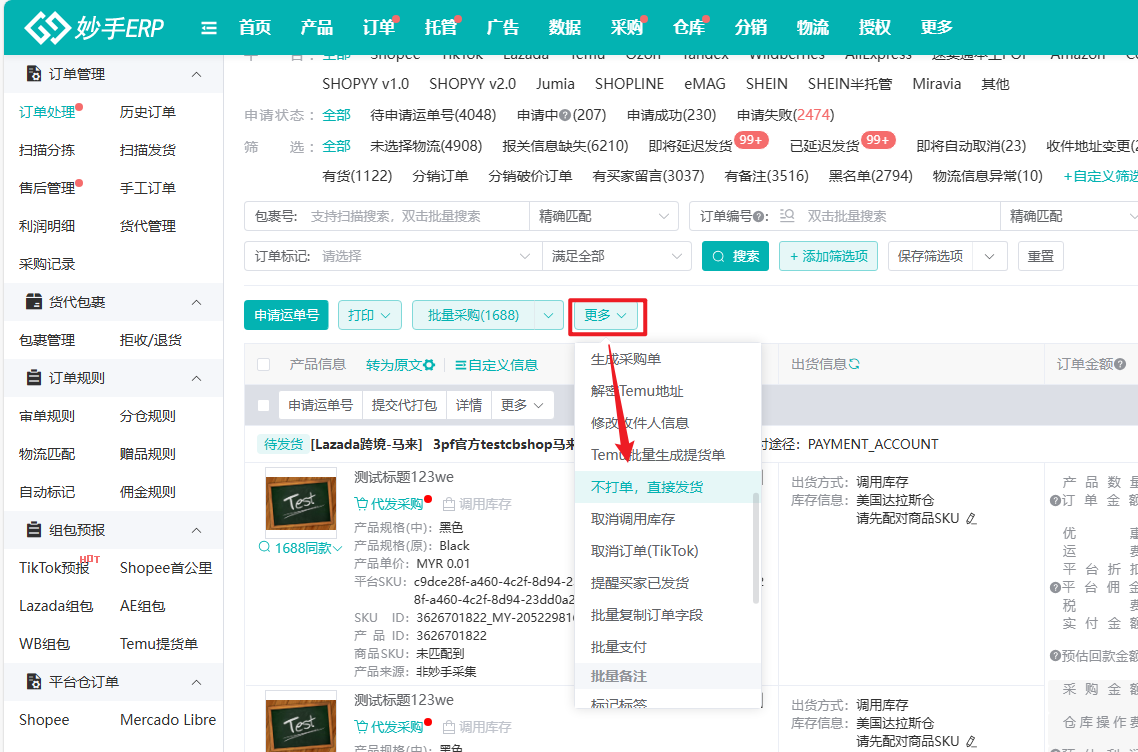Click the 平台仓订单 section icon
1138x752 pixels.
tap(33, 682)
